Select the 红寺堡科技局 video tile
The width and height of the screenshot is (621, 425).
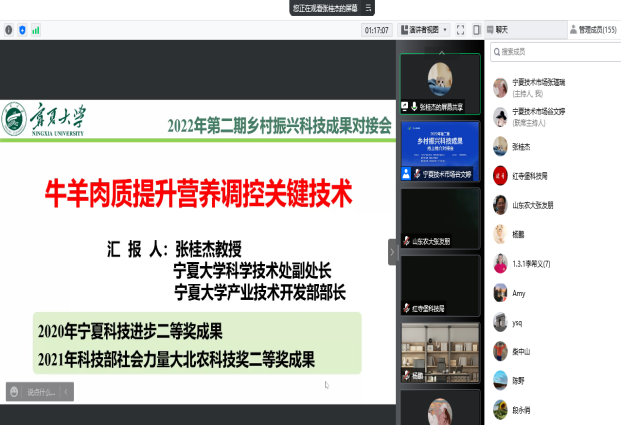[x=440, y=286]
